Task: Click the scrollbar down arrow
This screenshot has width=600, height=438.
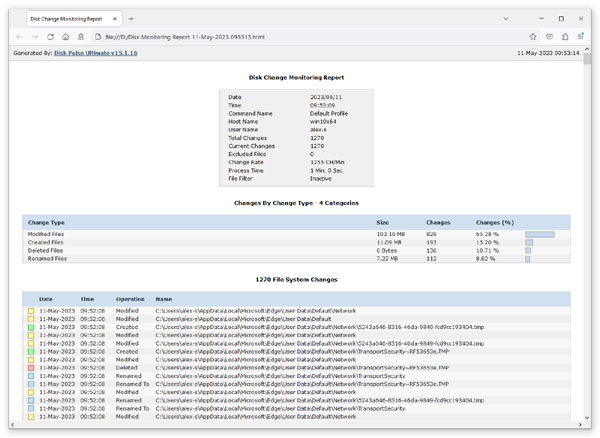Action: click(587, 418)
